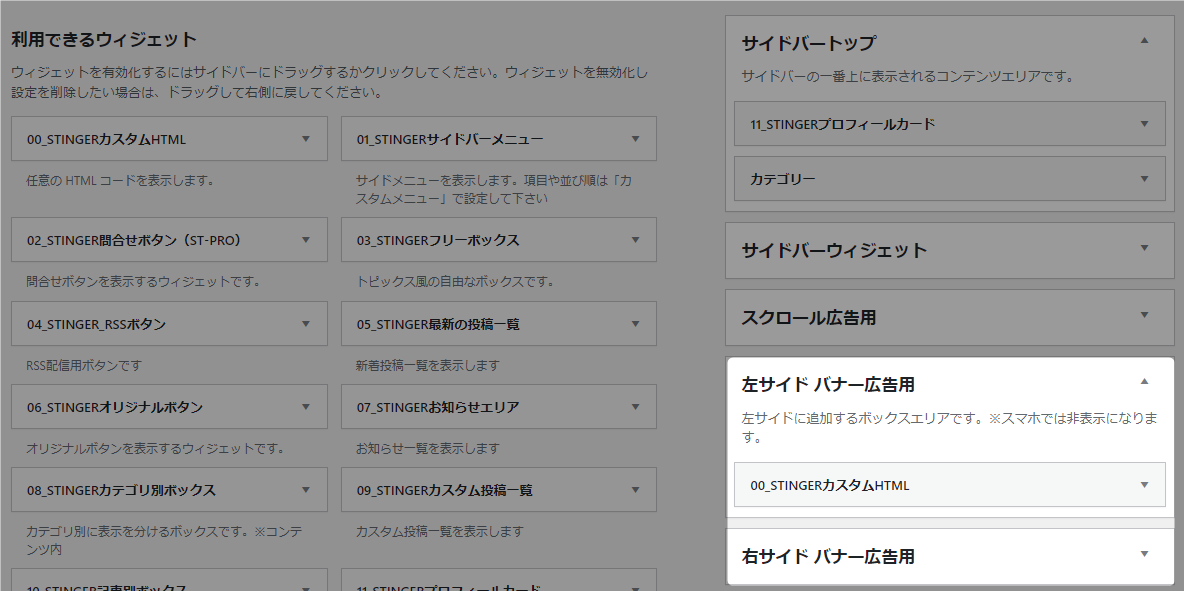Screen dimensions: 1184x591
Task: Expand the 00_STINGERカスタムHTML available widget arrow
Action: pyautogui.click(x=306, y=139)
